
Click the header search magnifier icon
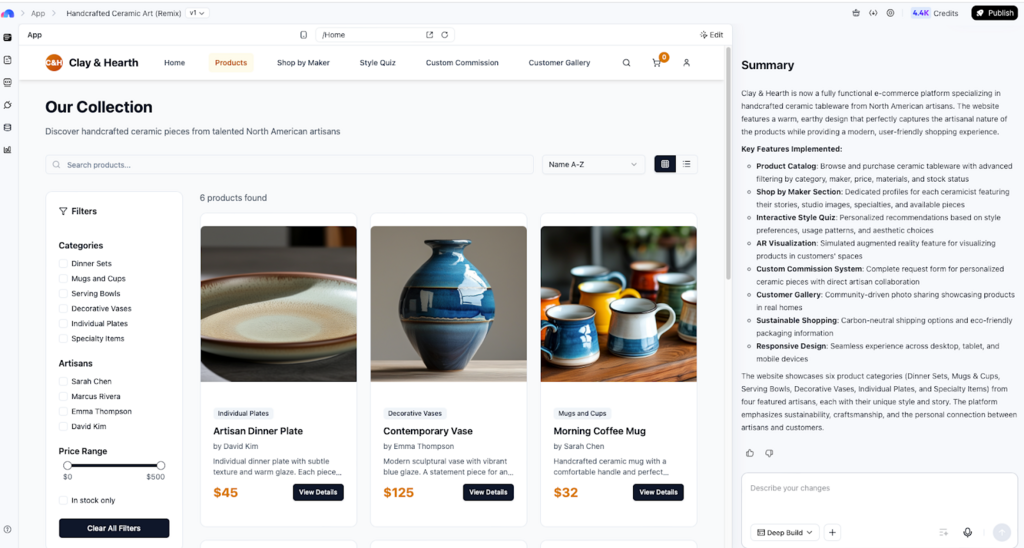[626, 63]
